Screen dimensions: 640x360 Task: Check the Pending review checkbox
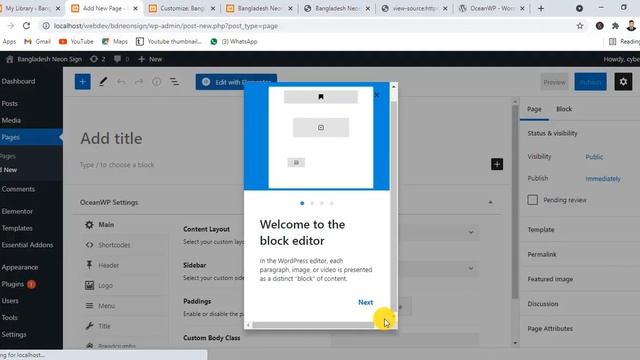tap(533, 200)
